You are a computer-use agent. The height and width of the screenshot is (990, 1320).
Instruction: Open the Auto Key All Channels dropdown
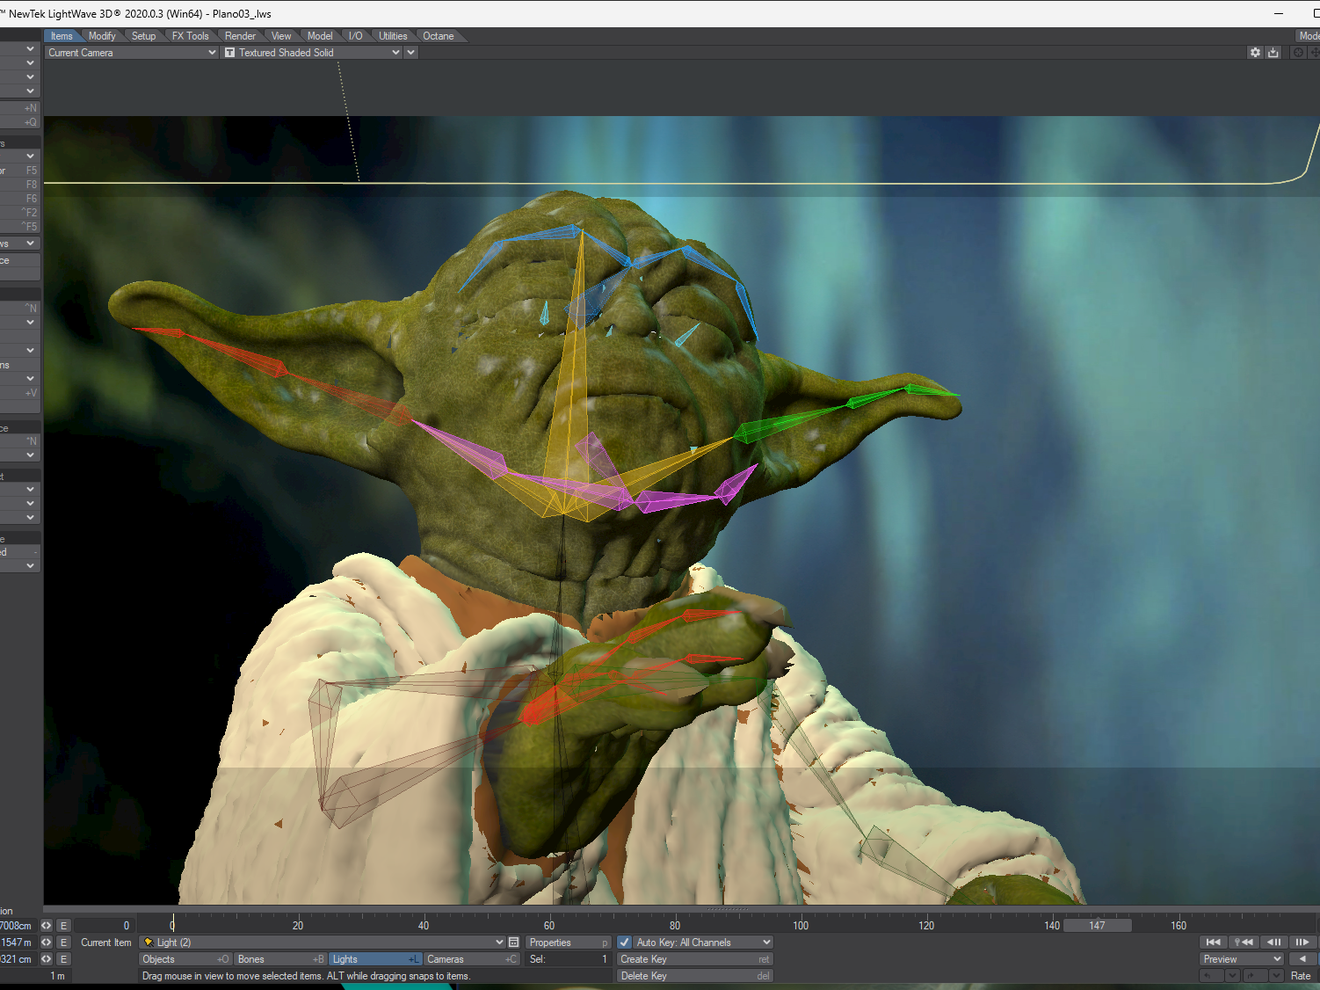pyautogui.click(x=703, y=942)
